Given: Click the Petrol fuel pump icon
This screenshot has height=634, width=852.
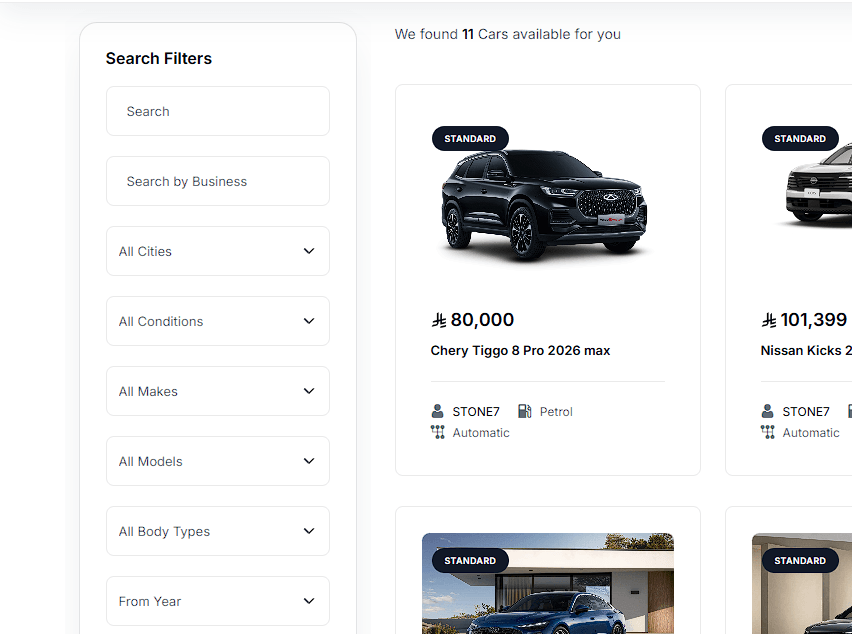Looking at the screenshot, I should [x=524, y=411].
